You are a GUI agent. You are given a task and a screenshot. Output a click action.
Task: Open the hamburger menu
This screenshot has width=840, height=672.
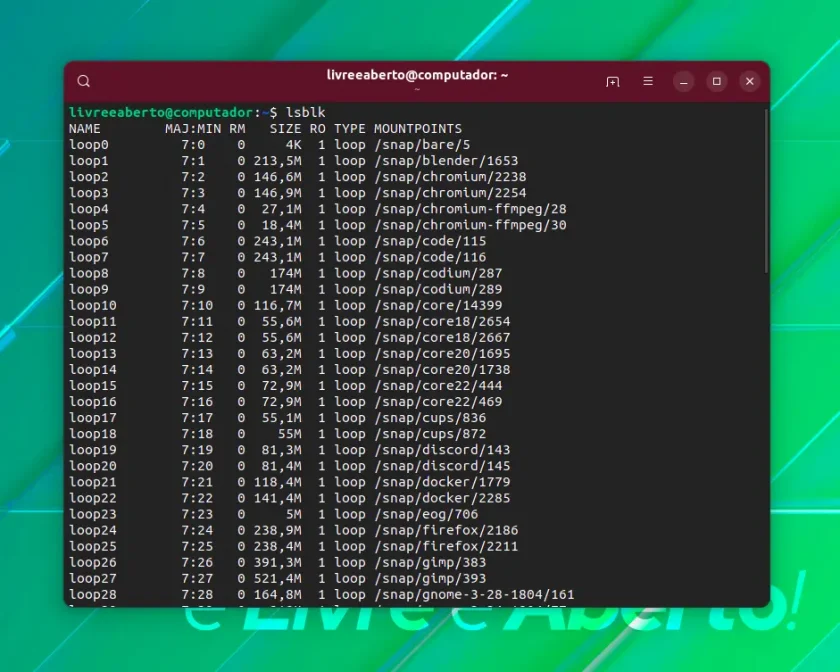[x=648, y=81]
